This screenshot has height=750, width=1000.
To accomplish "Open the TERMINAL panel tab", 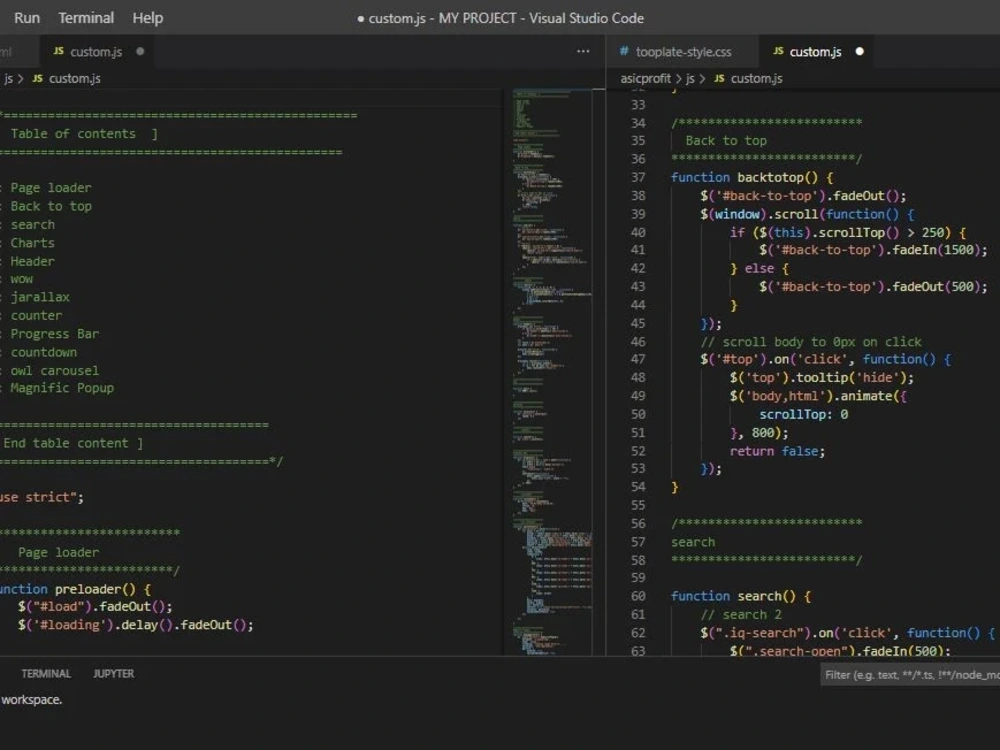I will (46, 673).
